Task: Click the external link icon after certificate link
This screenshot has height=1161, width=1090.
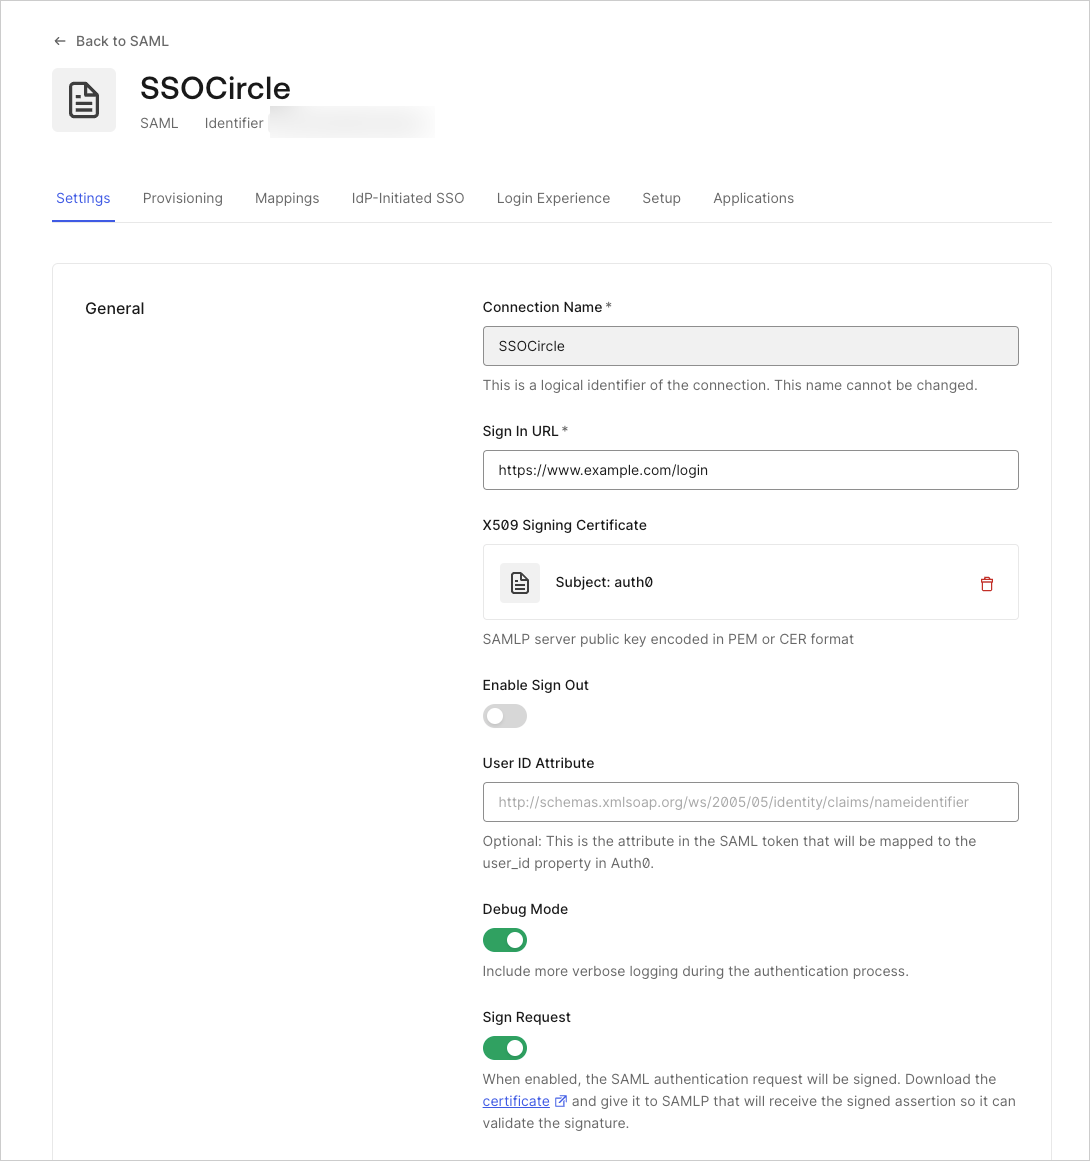Action: click(561, 1100)
